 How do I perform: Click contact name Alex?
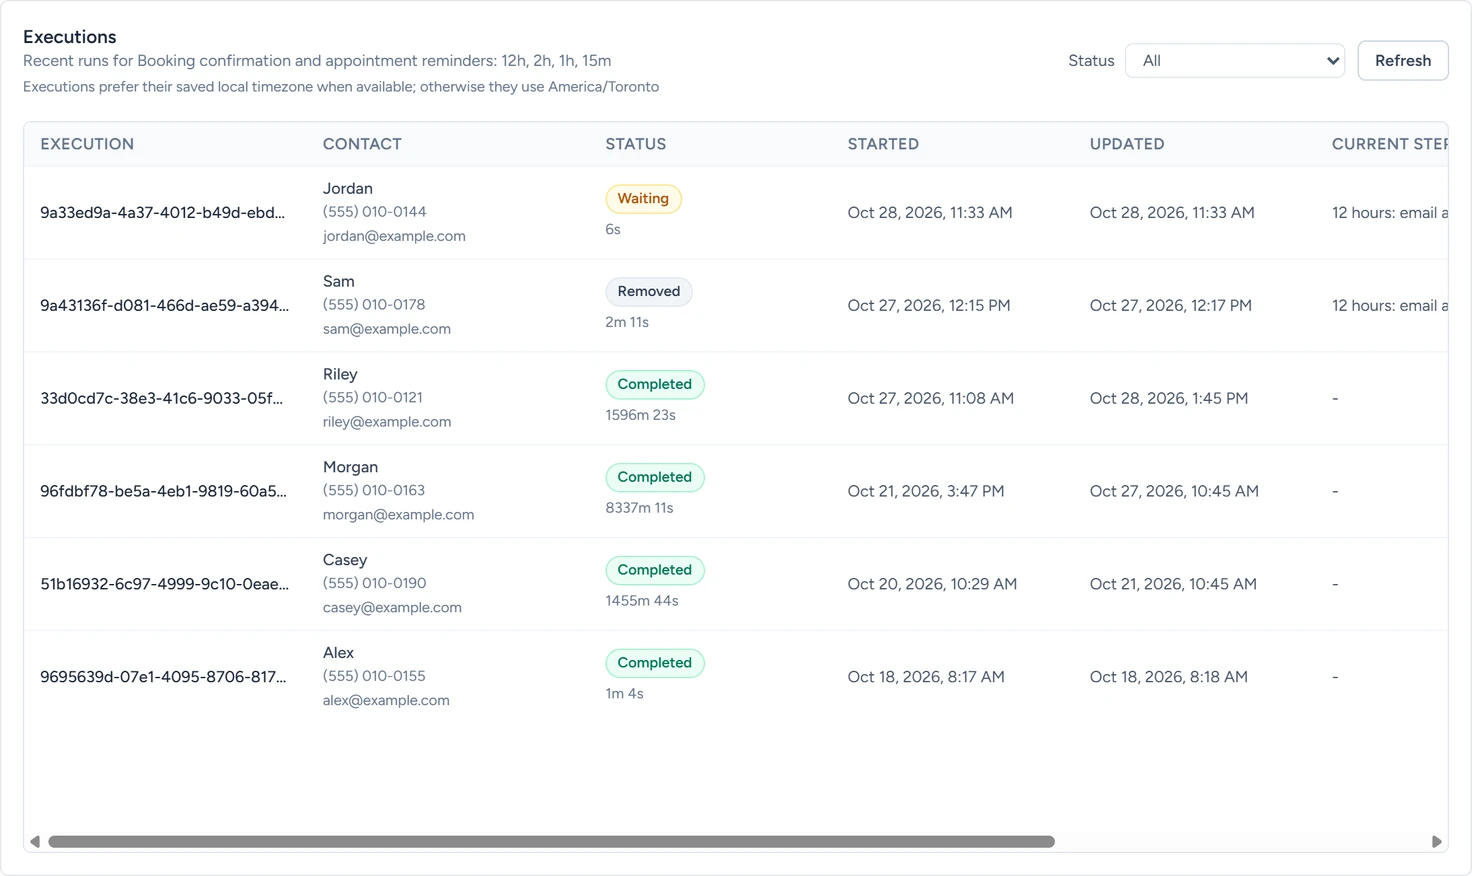[339, 654]
